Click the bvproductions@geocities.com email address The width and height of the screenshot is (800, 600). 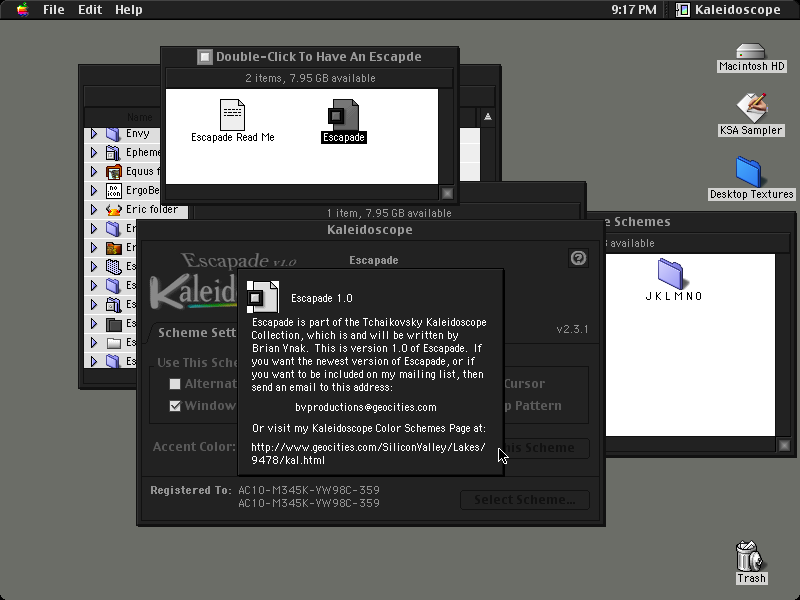pos(366,407)
